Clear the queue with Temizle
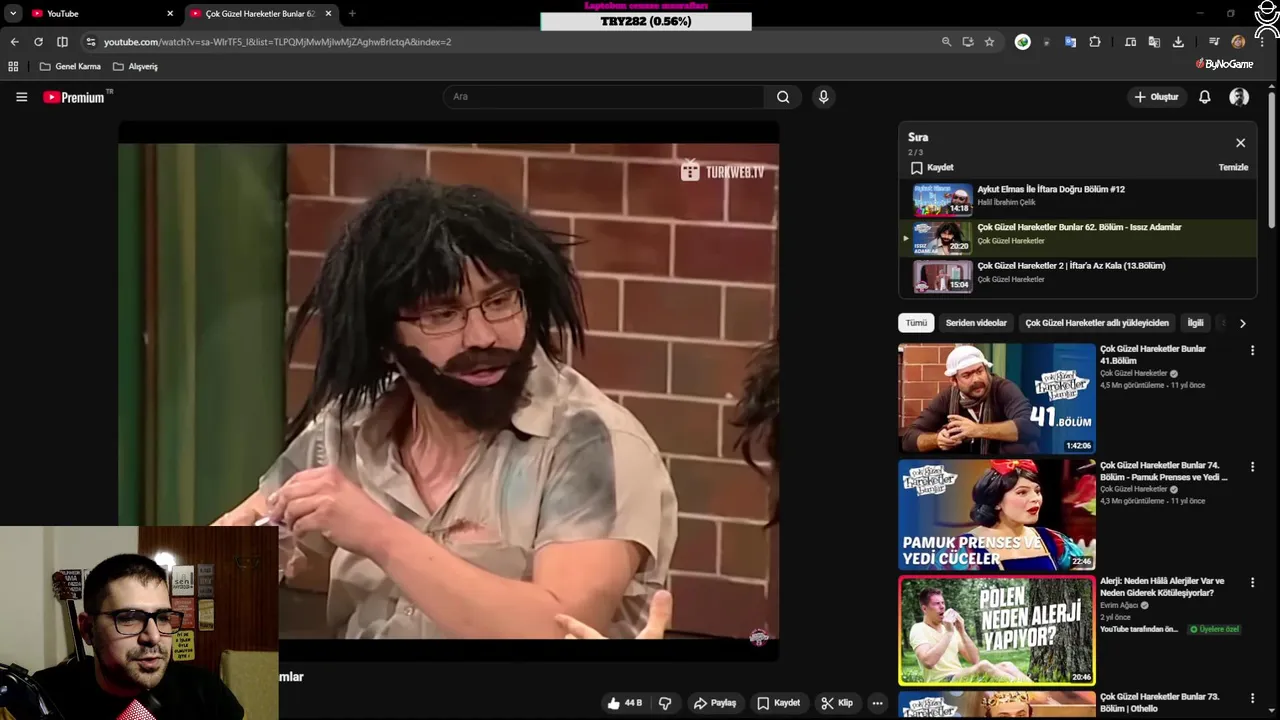Viewport: 1280px width, 720px height. tap(1233, 168)
